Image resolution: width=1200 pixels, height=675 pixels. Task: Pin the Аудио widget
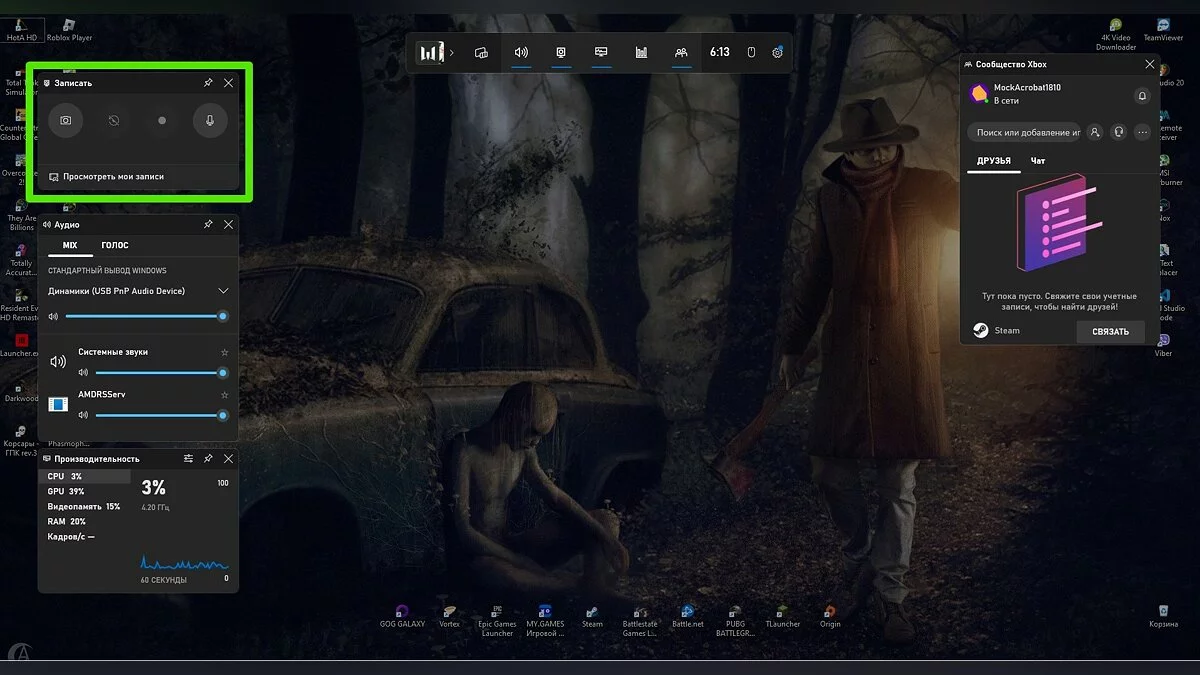[208, 225]
